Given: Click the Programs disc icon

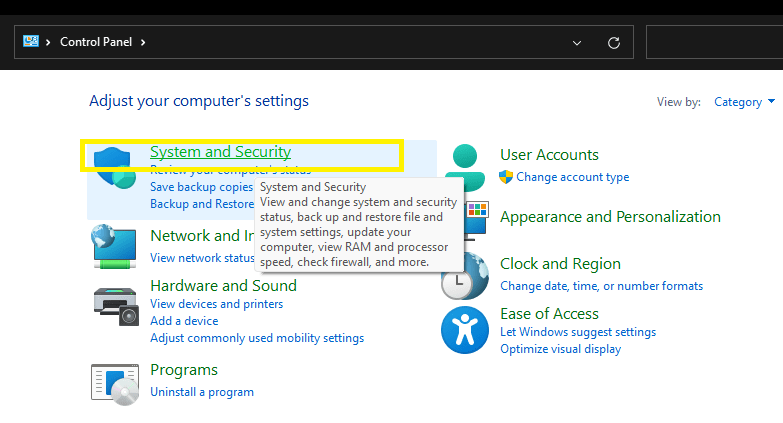Looking at the screenshot, I should click(x=113, y=382).
